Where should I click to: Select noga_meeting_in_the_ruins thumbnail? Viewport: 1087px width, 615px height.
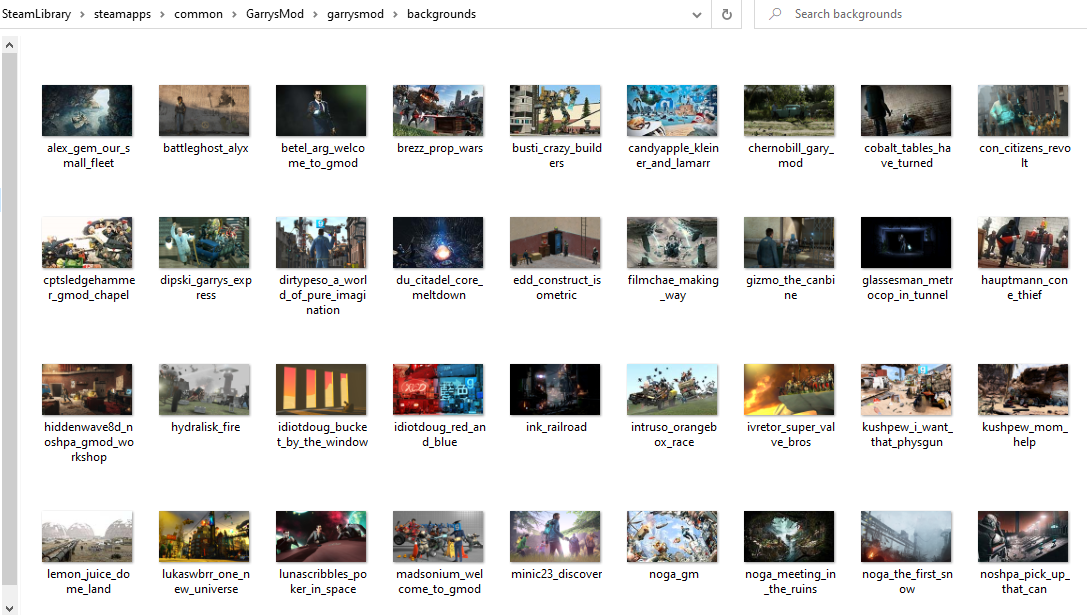tap(789, 537)
